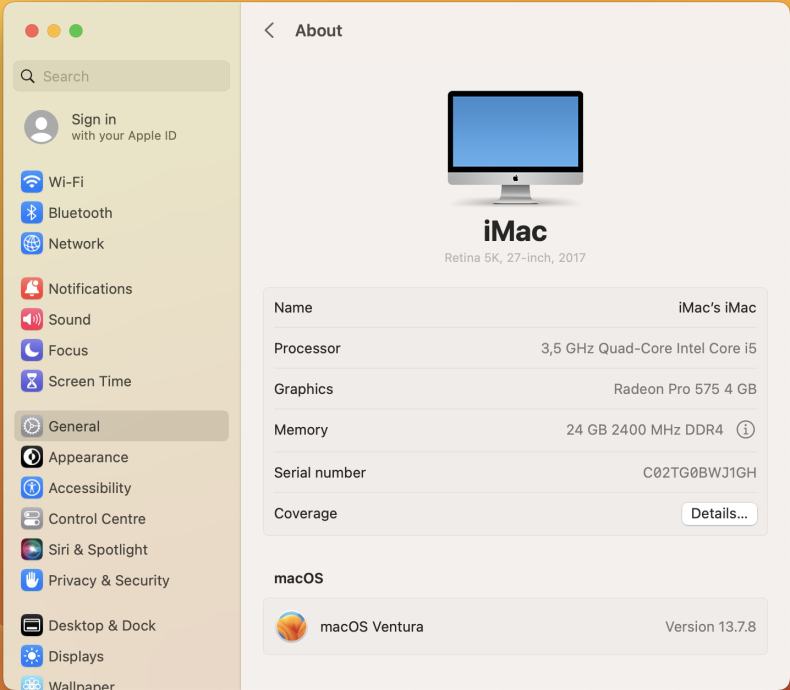Sign in with your Apple ID

[100, 127]
